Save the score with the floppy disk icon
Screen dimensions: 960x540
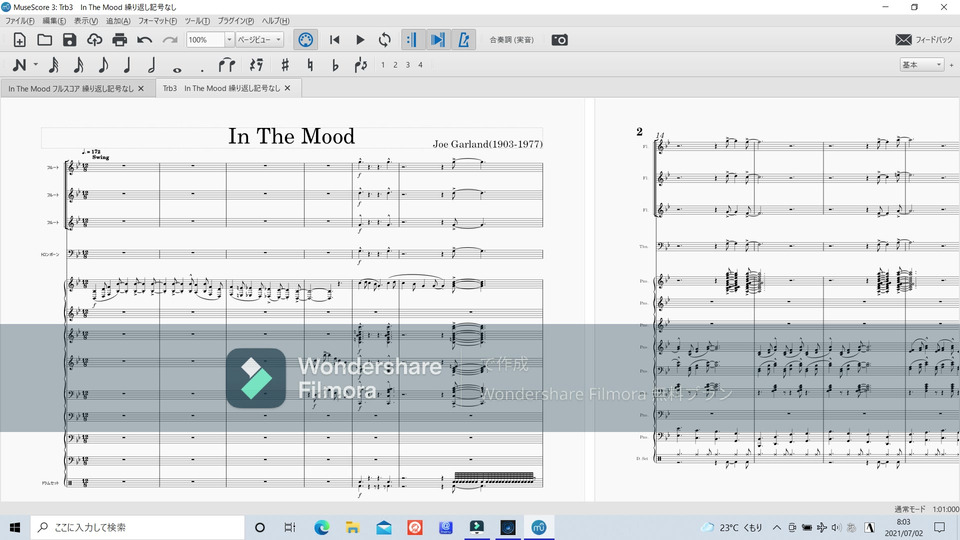point(69,40)
